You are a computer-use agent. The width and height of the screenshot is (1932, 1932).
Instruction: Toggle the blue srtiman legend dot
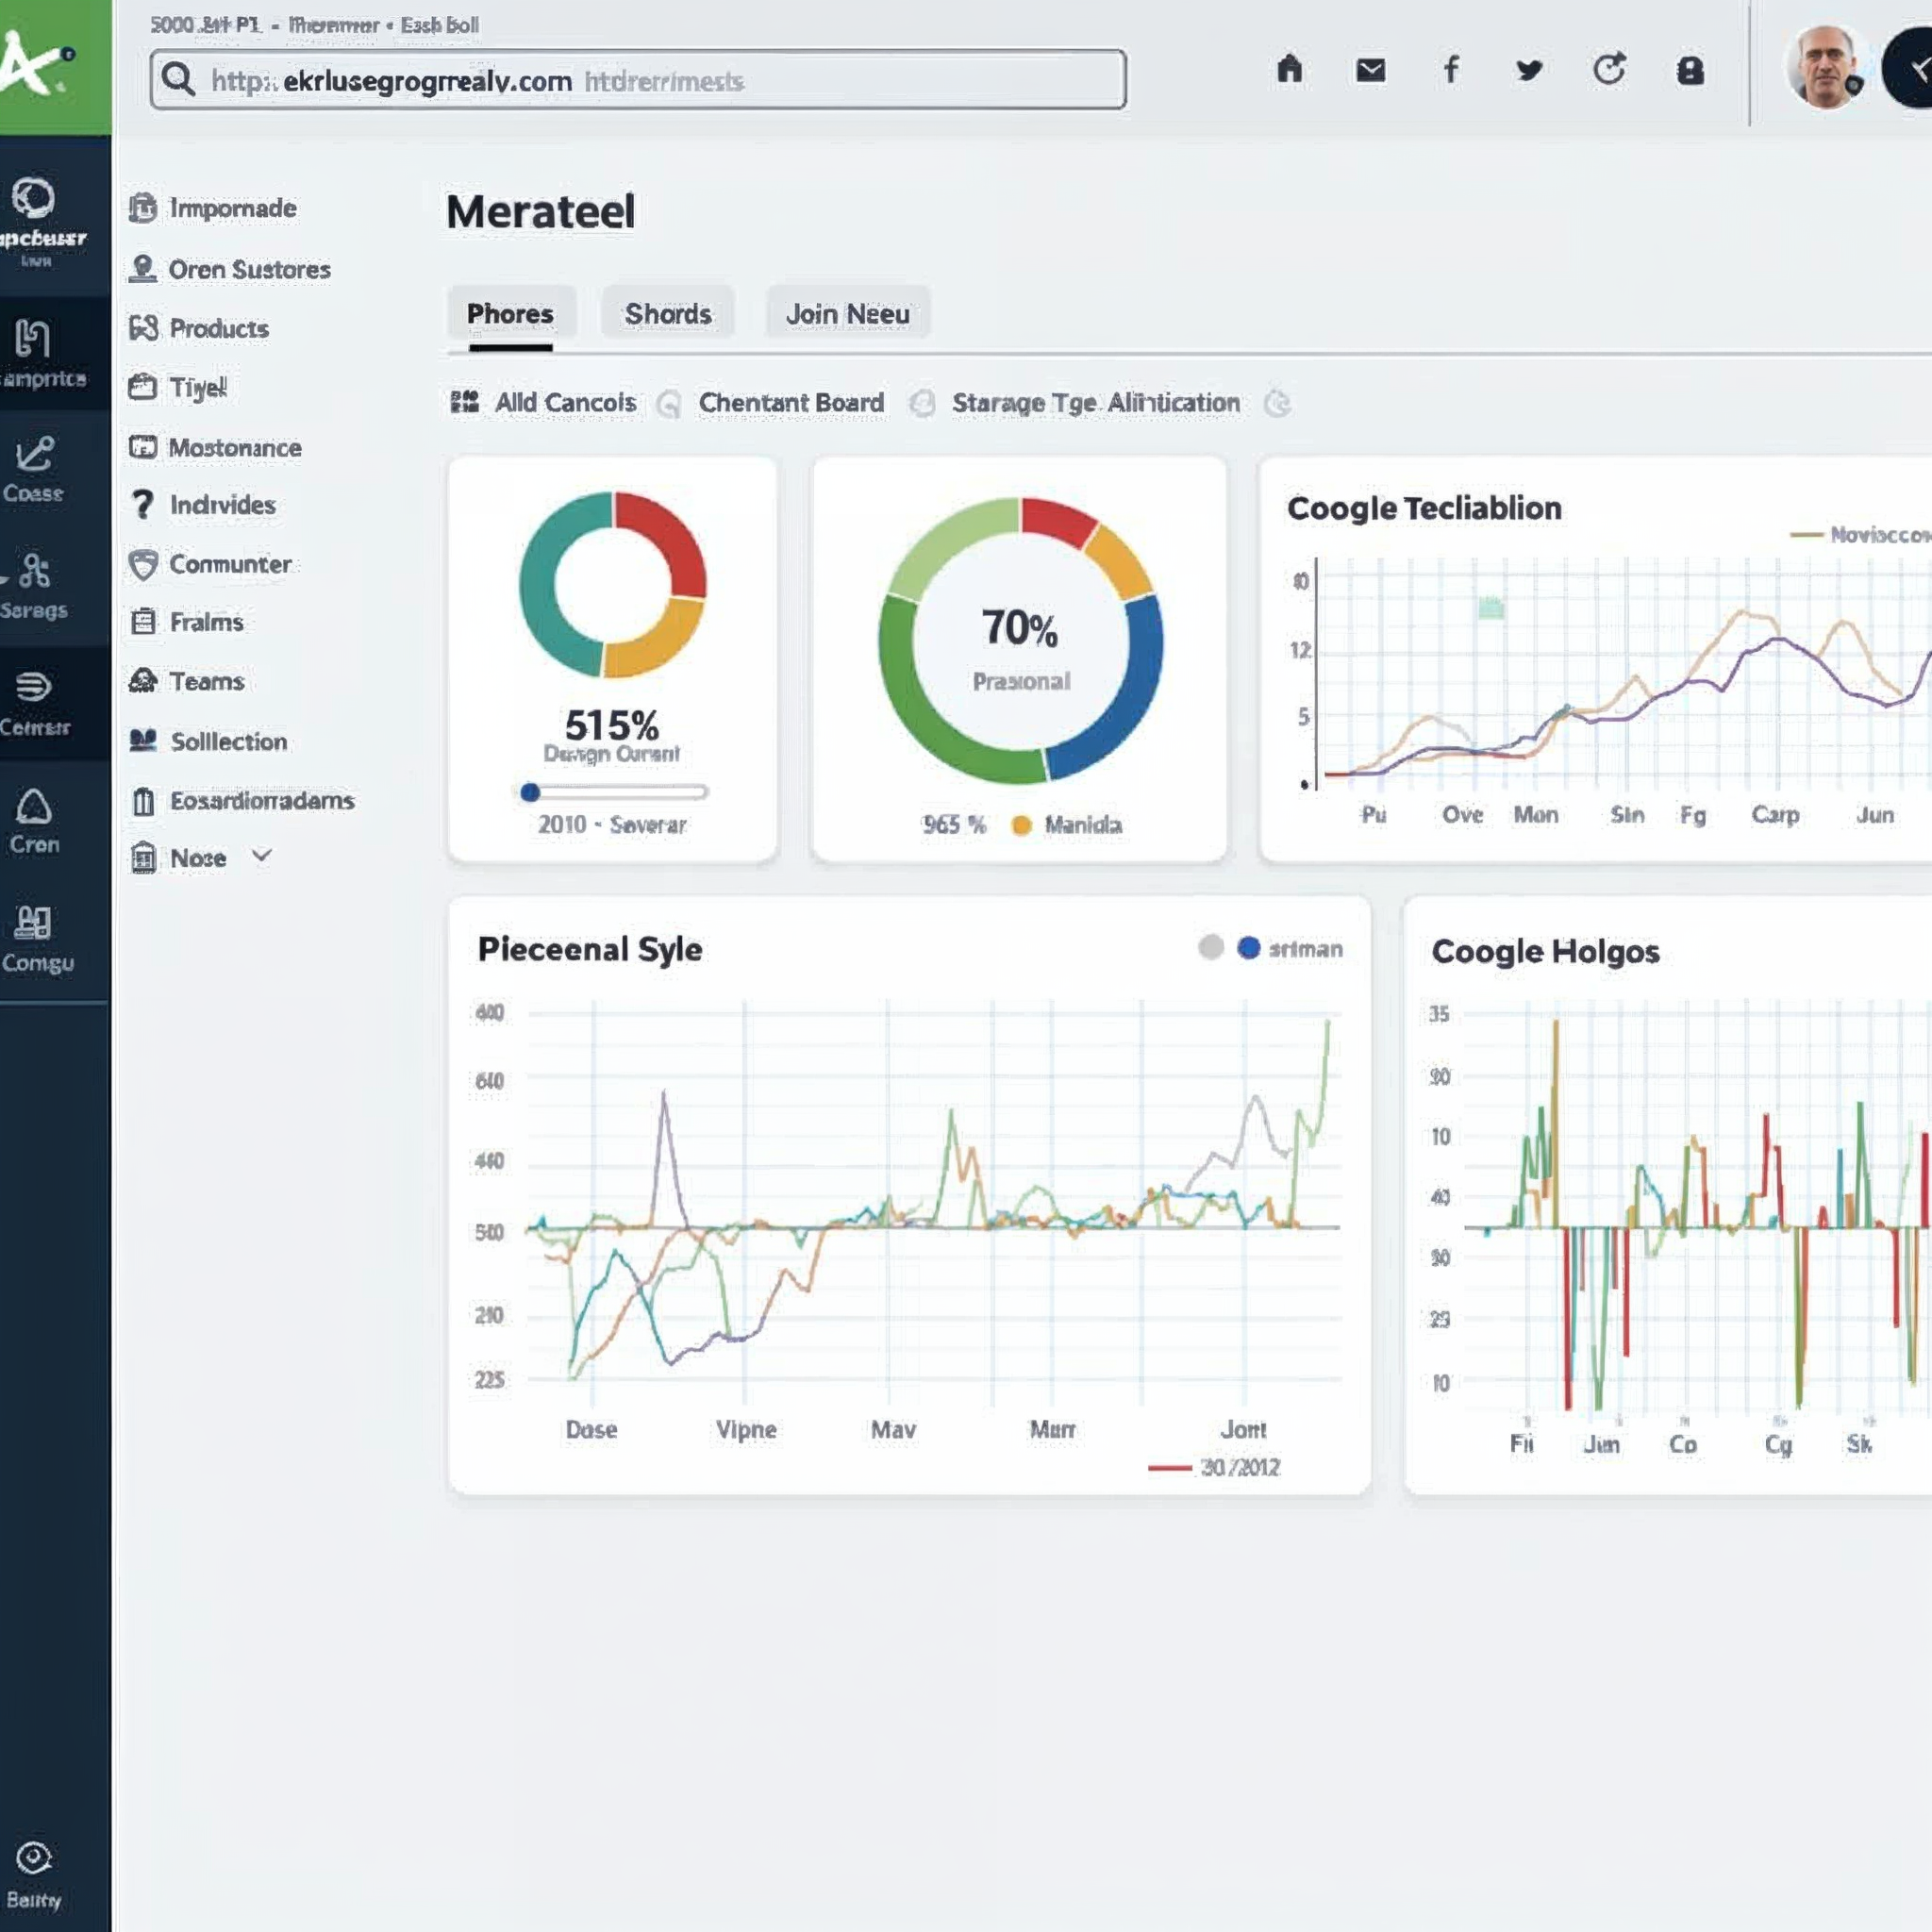1248,947
